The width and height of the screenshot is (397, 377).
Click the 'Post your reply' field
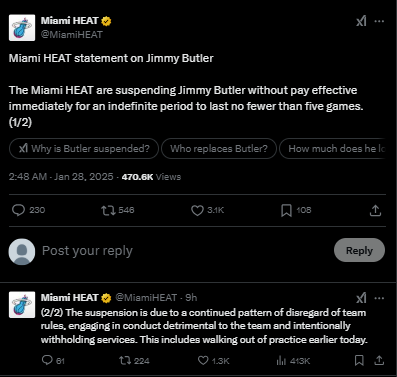(185, 251)
